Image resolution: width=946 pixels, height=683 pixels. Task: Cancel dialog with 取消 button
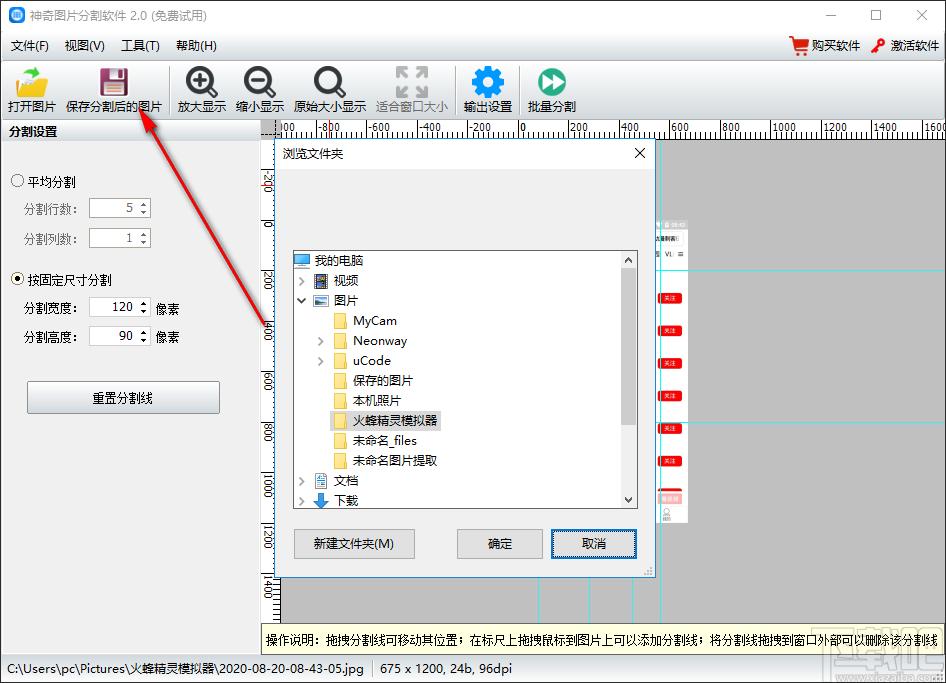594,544
